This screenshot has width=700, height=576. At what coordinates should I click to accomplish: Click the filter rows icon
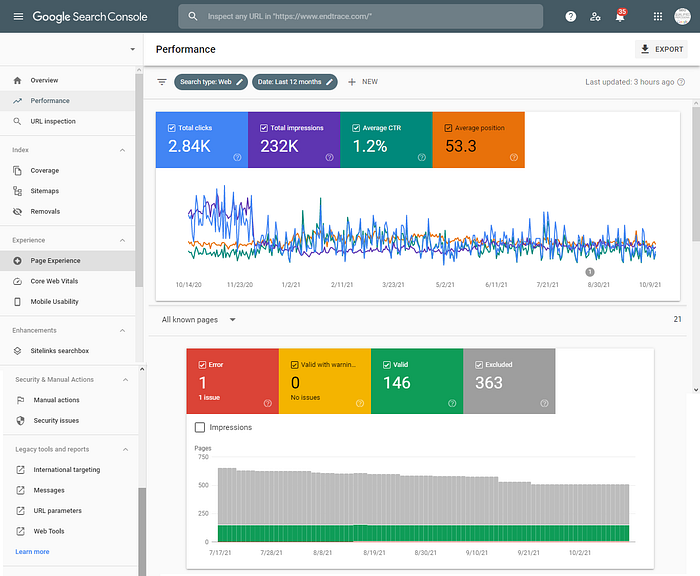click(x=162, y=82)
